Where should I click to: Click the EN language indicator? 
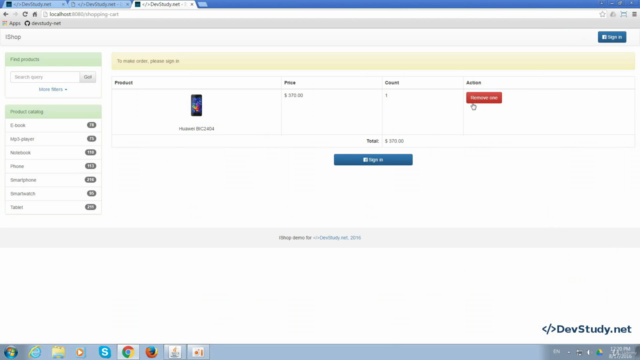pyautogui.click(x=556, y=352)
